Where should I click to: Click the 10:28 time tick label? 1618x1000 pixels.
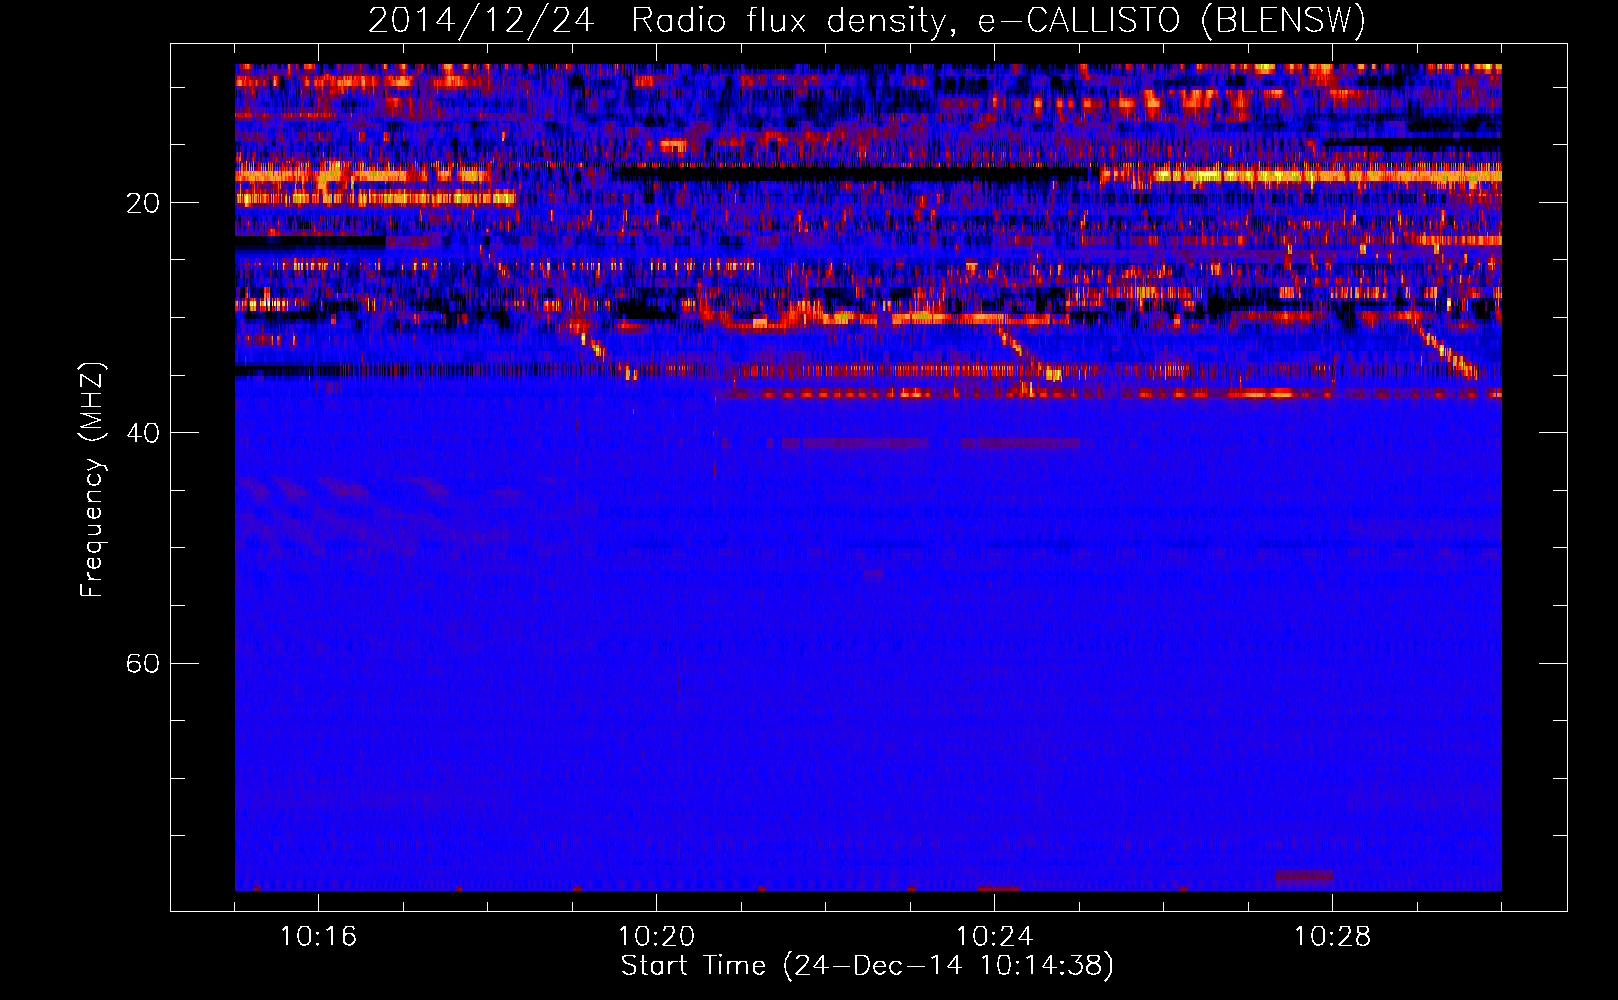1332,937
